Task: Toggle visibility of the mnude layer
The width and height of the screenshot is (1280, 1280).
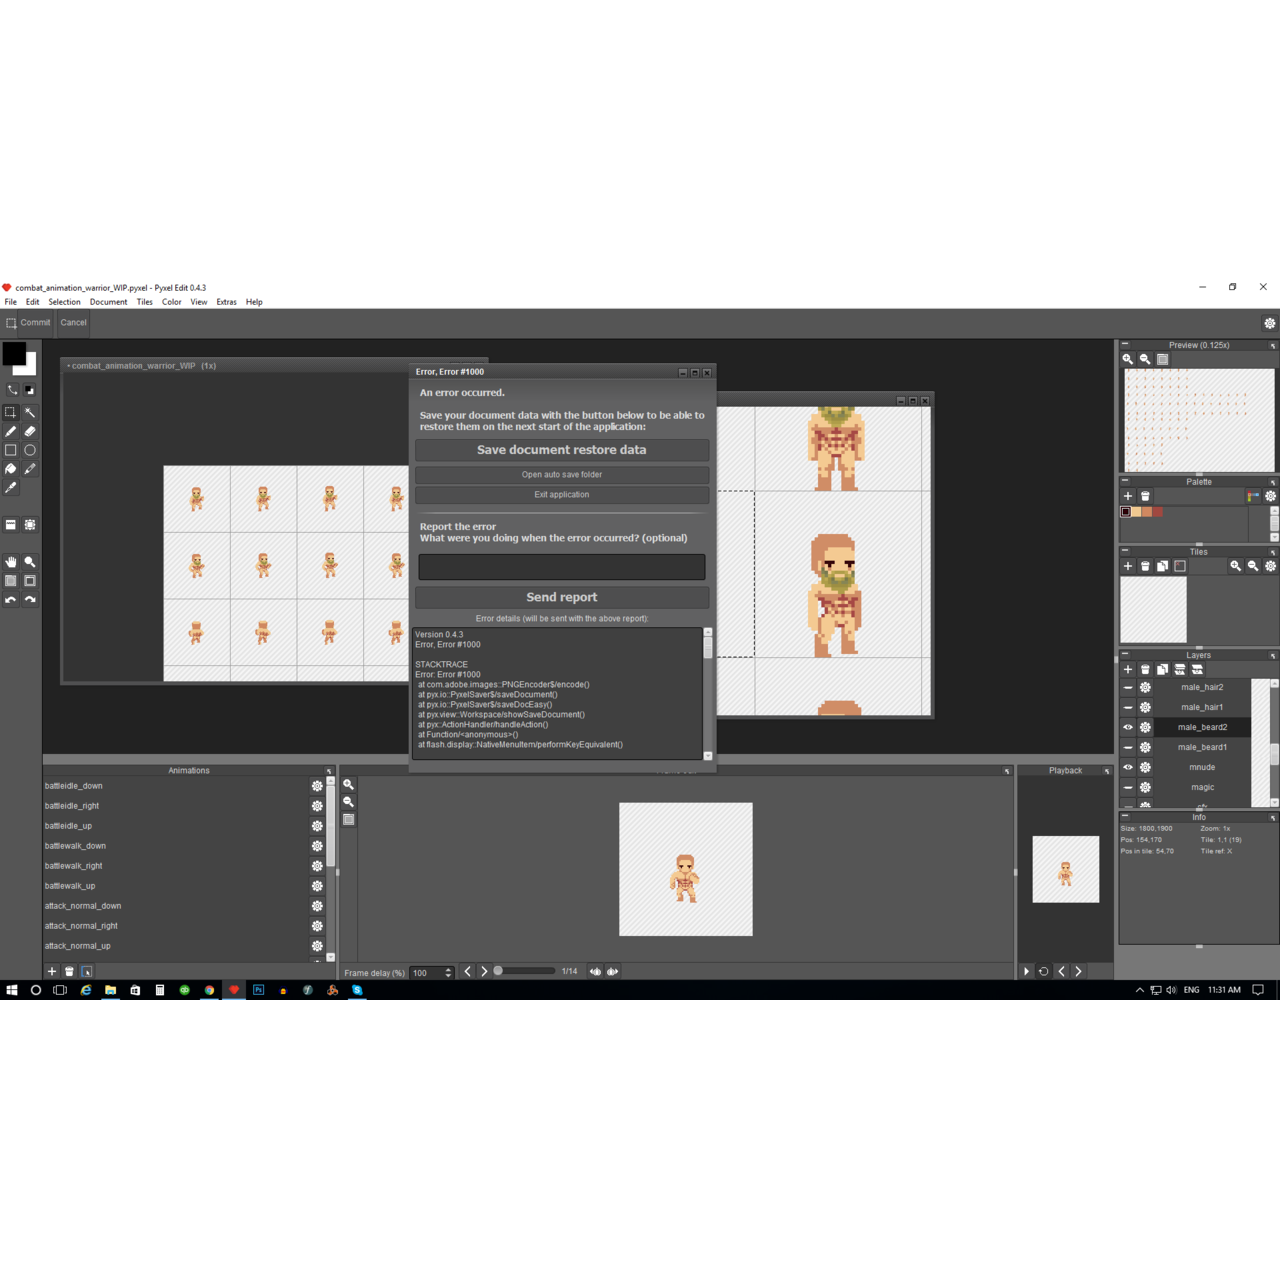Action: [x=1128, y=767]
